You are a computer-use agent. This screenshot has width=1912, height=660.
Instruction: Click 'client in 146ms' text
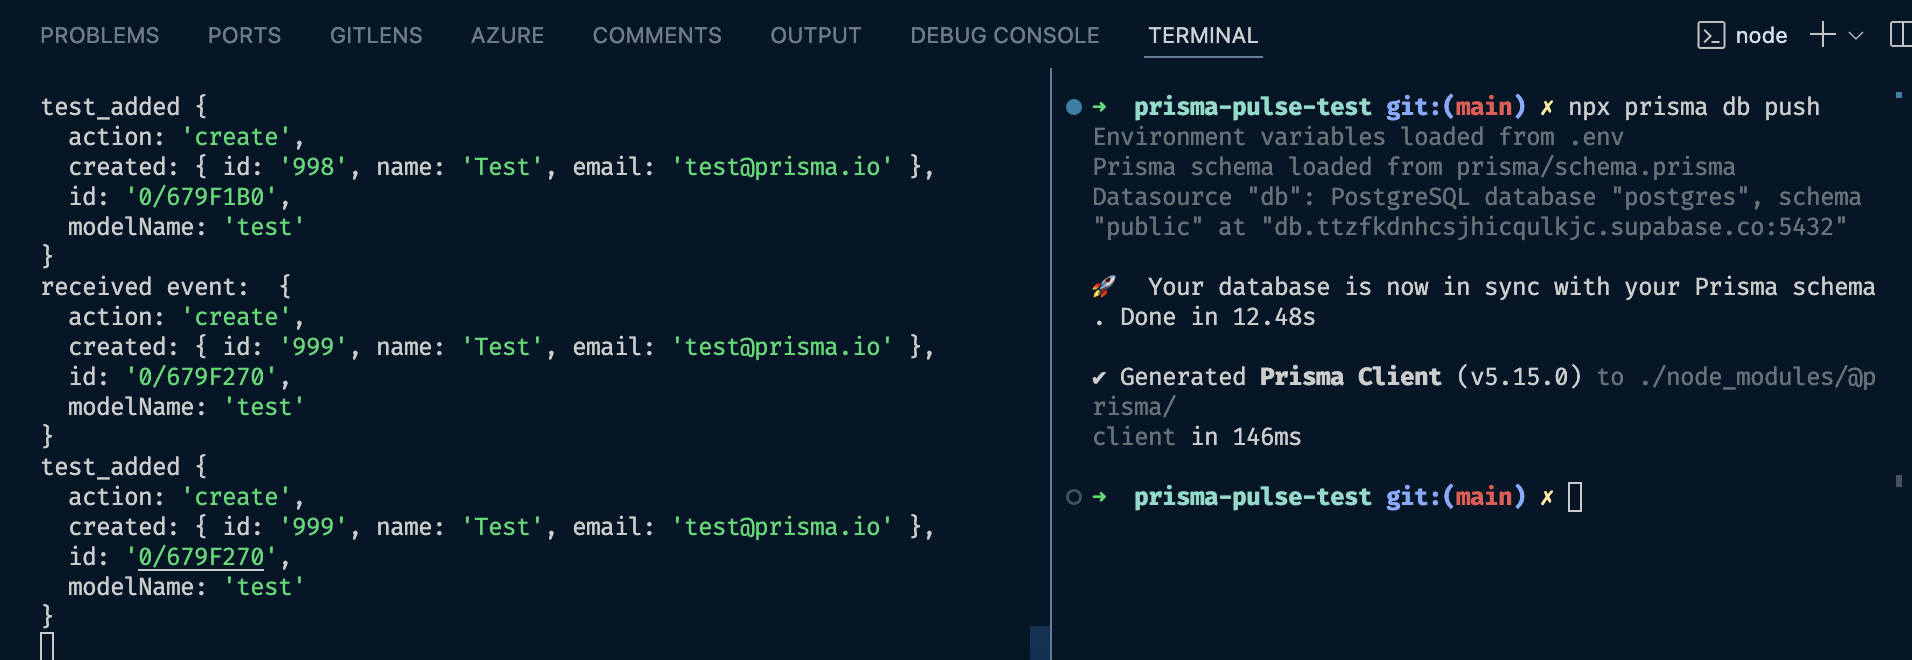(1197, 437)
